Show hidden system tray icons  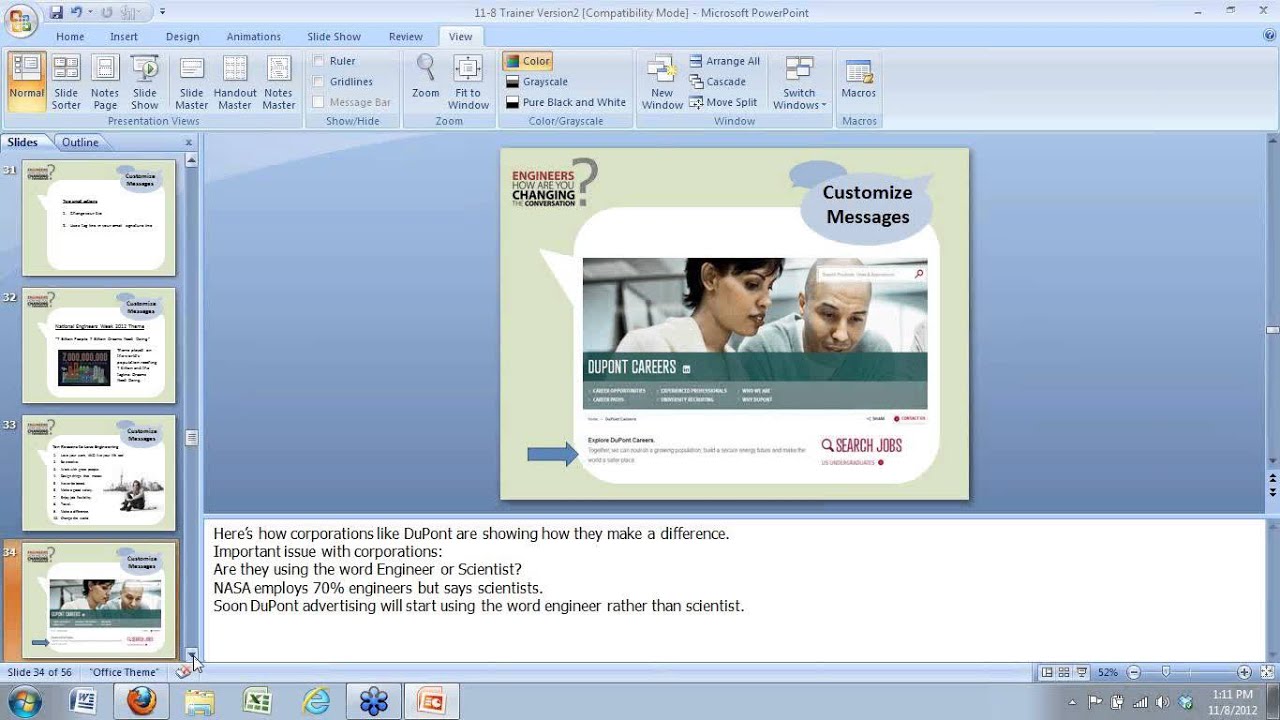(1074, 701)
